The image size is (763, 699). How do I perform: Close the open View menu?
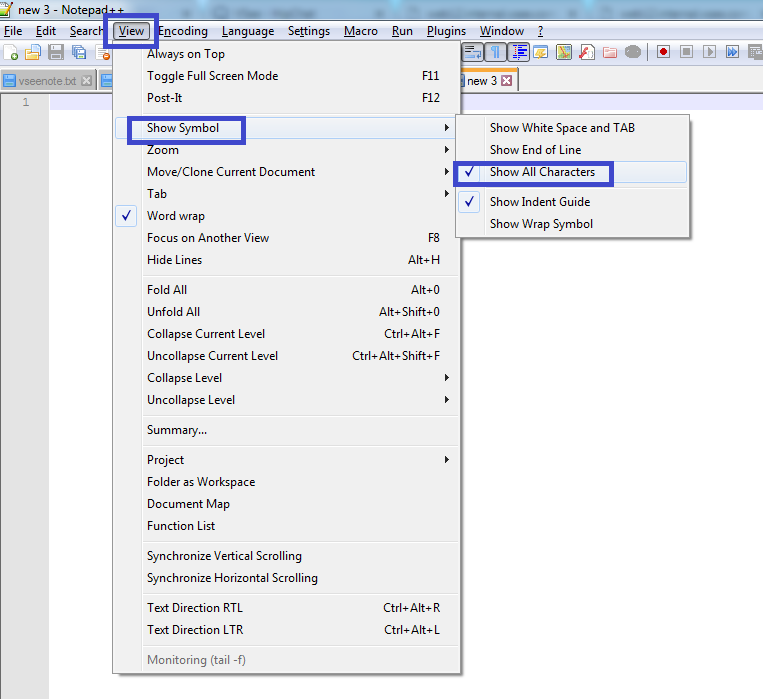point(131,31)
